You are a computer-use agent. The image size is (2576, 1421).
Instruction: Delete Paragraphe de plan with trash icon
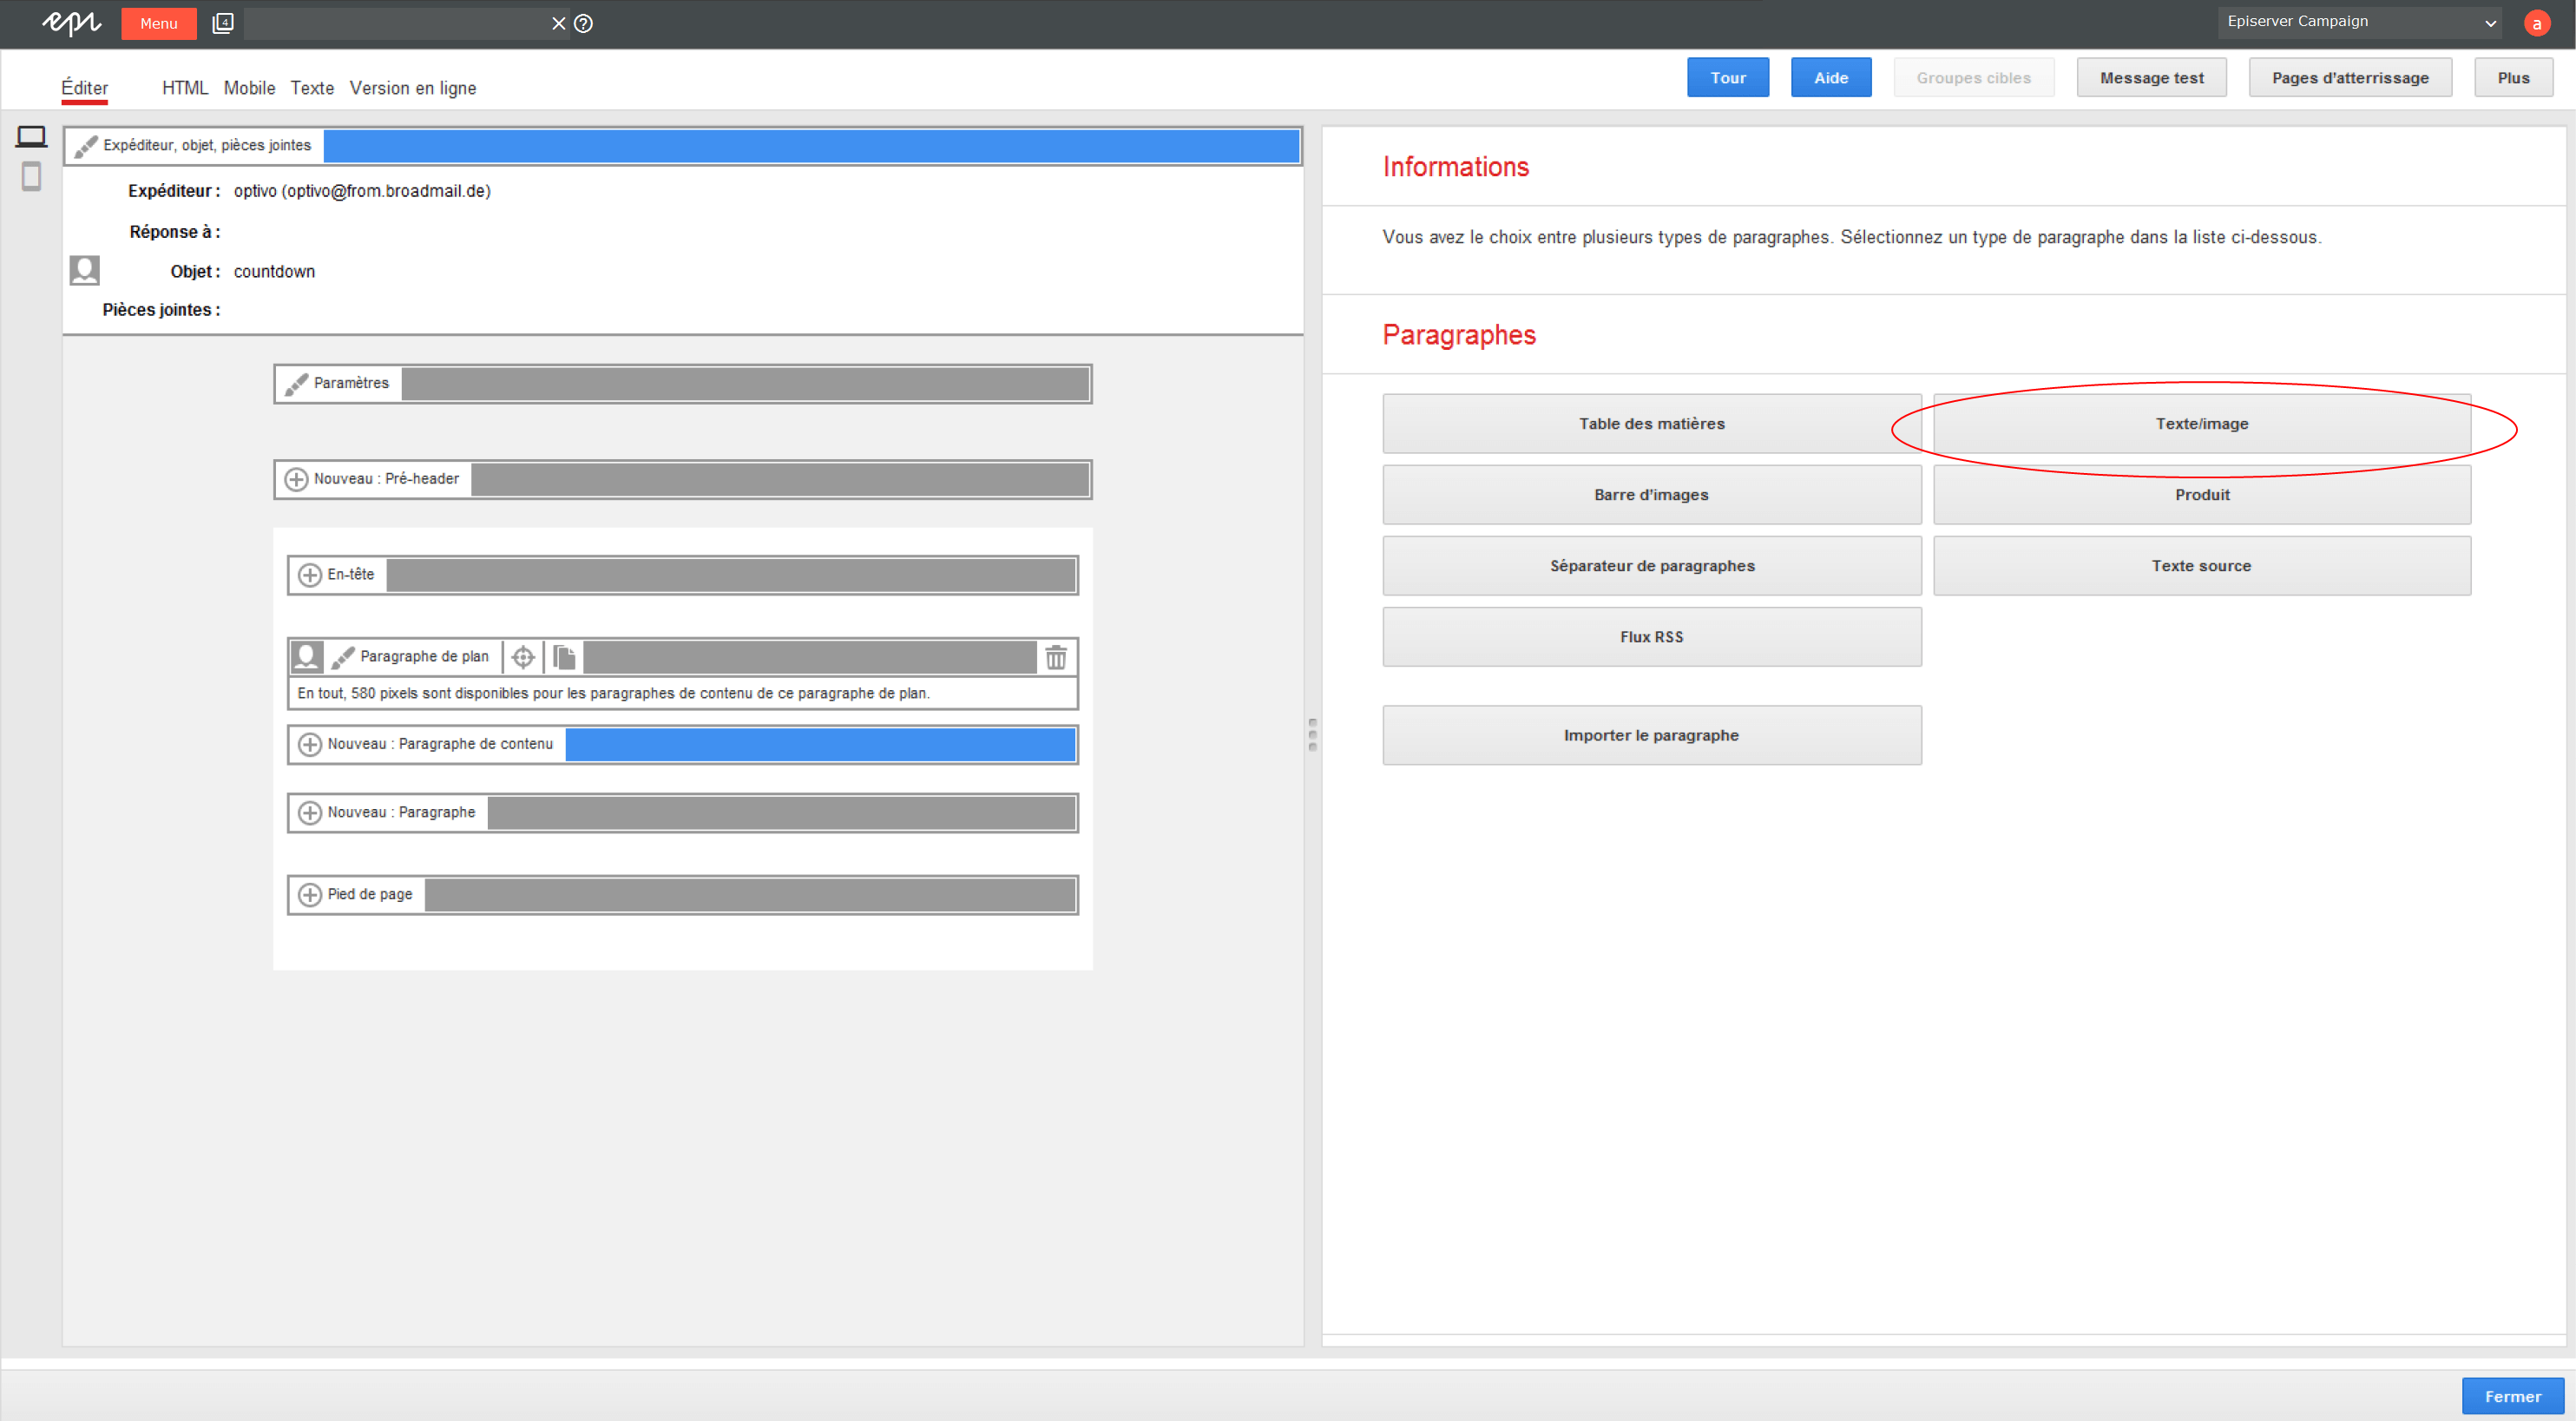click(1056, 657)
